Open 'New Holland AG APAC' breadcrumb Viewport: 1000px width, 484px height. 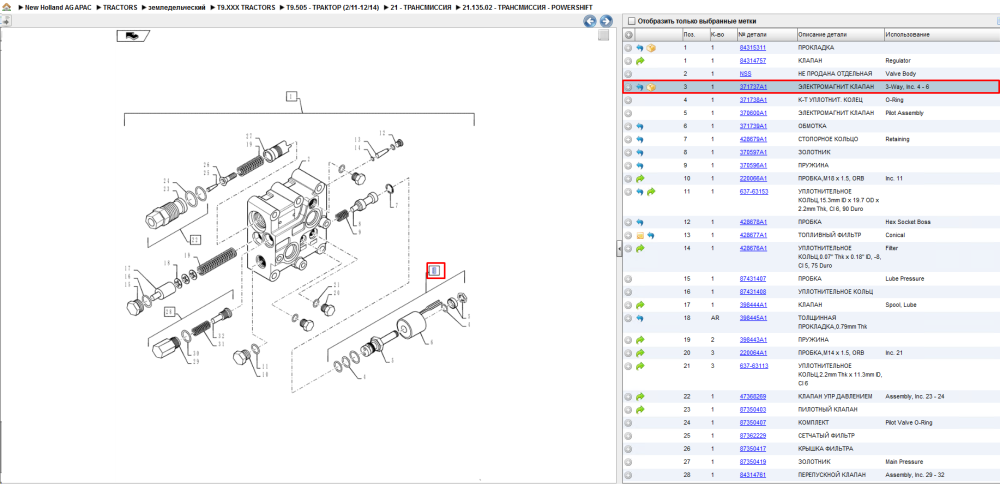tap(59, 7)
